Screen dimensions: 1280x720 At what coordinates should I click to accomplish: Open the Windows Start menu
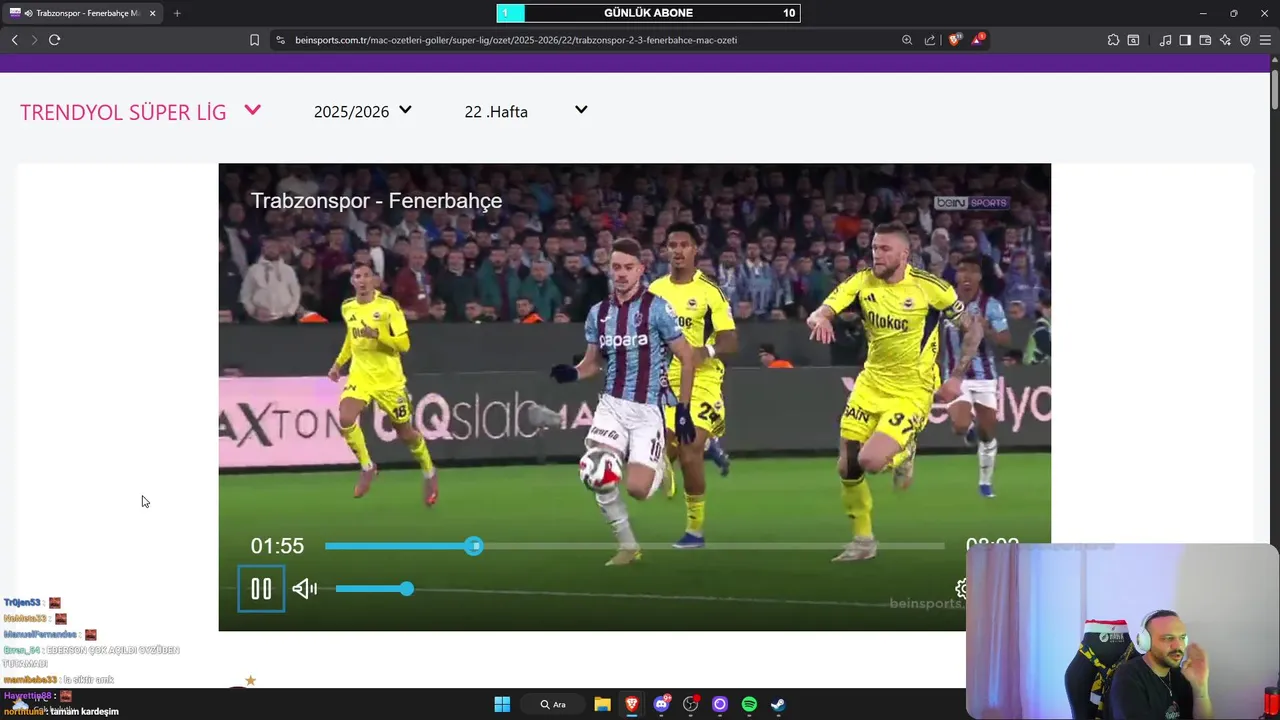pyautogui.click(x=502, y=704)
